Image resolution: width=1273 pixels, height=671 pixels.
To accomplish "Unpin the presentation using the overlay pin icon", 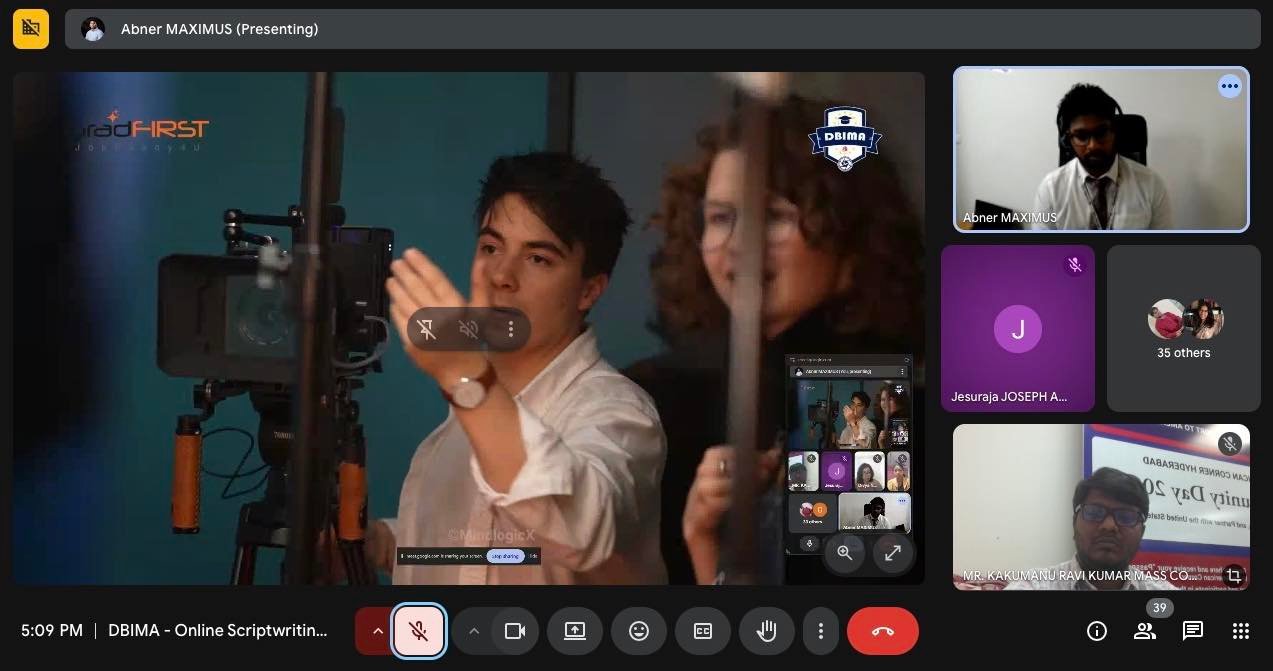I will point(427,329).
